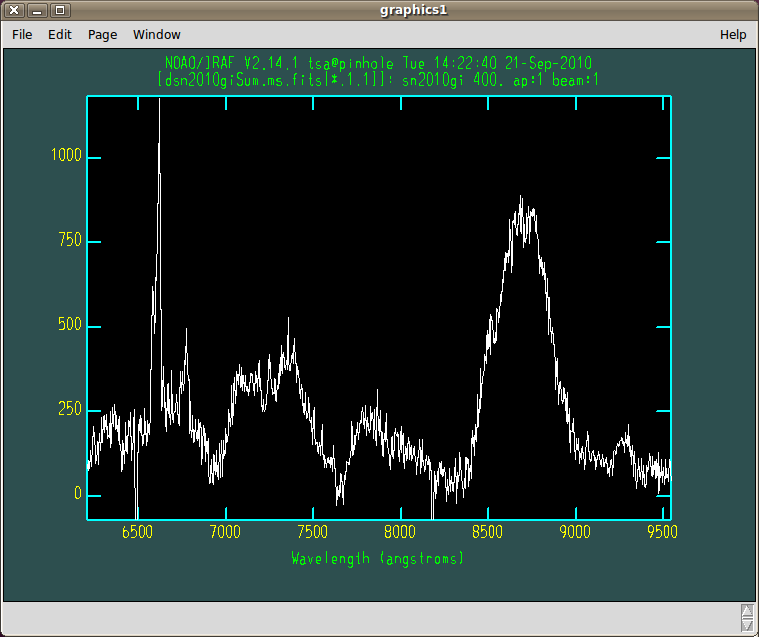This screenshot has height=637, width=759.
Task: Open the Page menu
Action: click(x=102, y=34)
